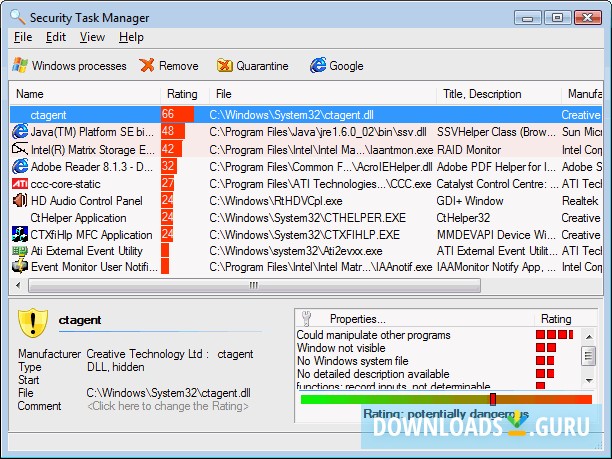
Task: Click the Google toolbar button
Action: click(x=336, y=65)
